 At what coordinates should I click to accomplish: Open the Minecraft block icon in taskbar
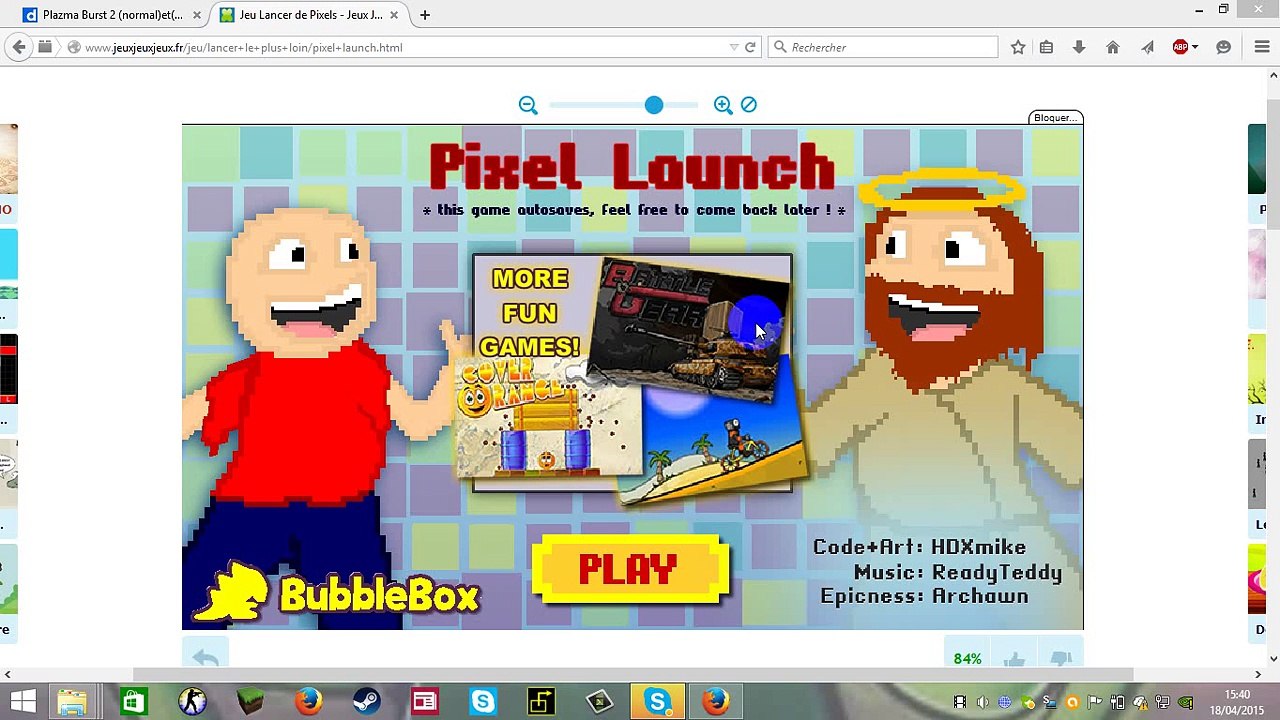(x=250, y=701)
